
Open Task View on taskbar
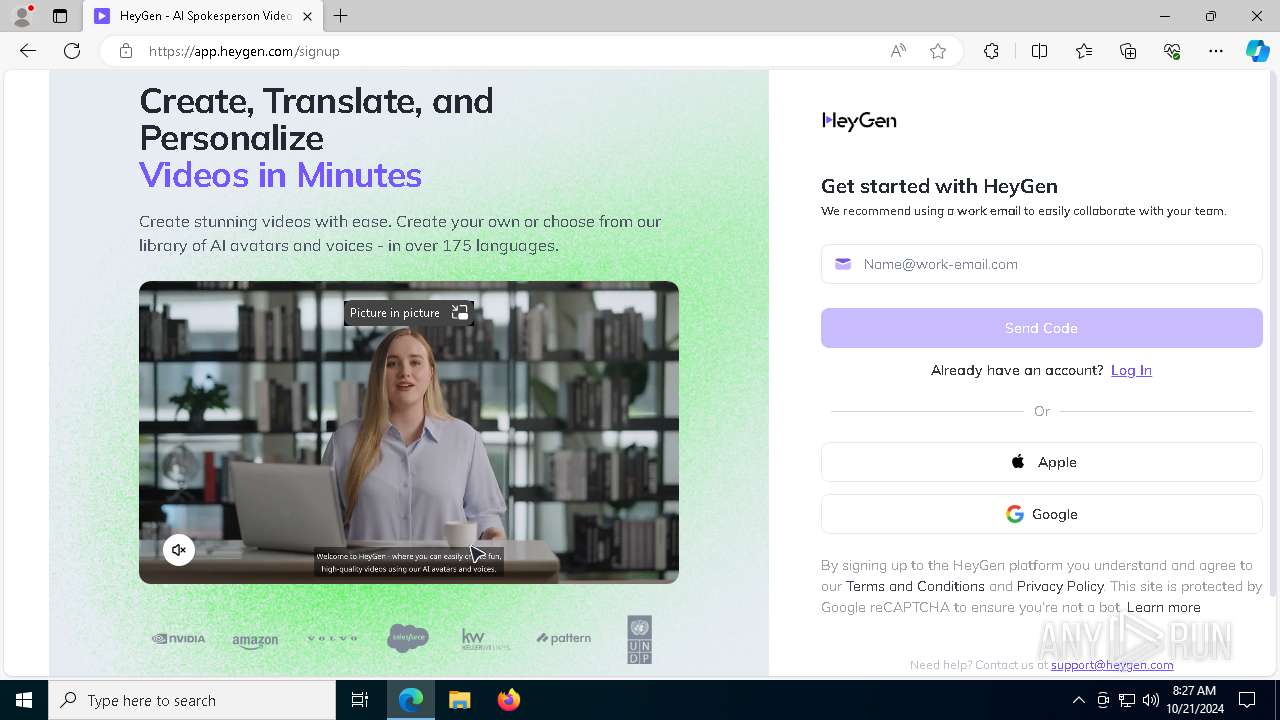360,700
